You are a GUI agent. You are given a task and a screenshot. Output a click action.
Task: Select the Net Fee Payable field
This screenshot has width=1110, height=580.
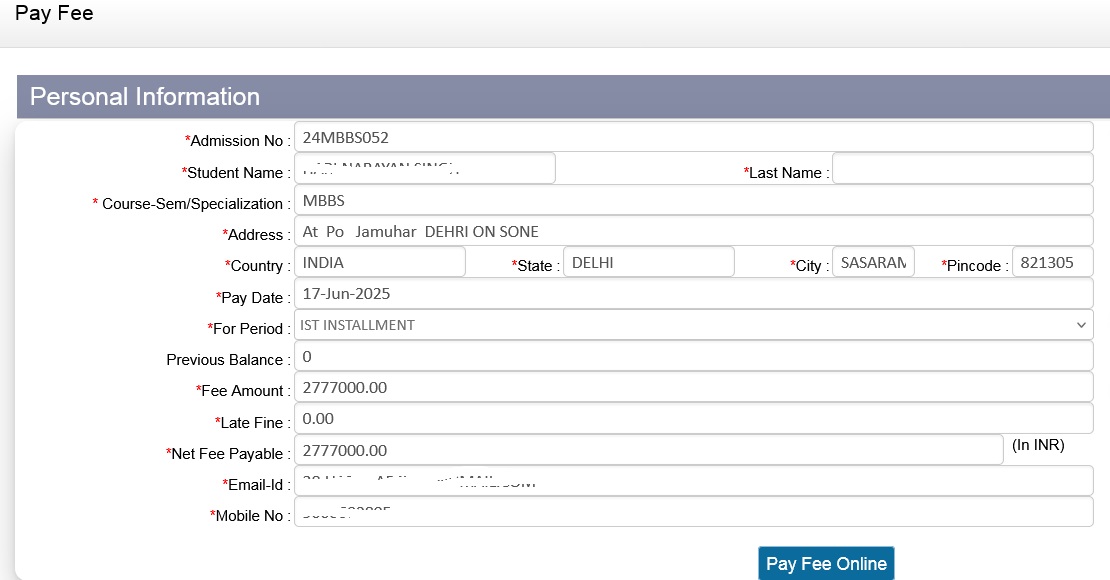click(648, 451)
